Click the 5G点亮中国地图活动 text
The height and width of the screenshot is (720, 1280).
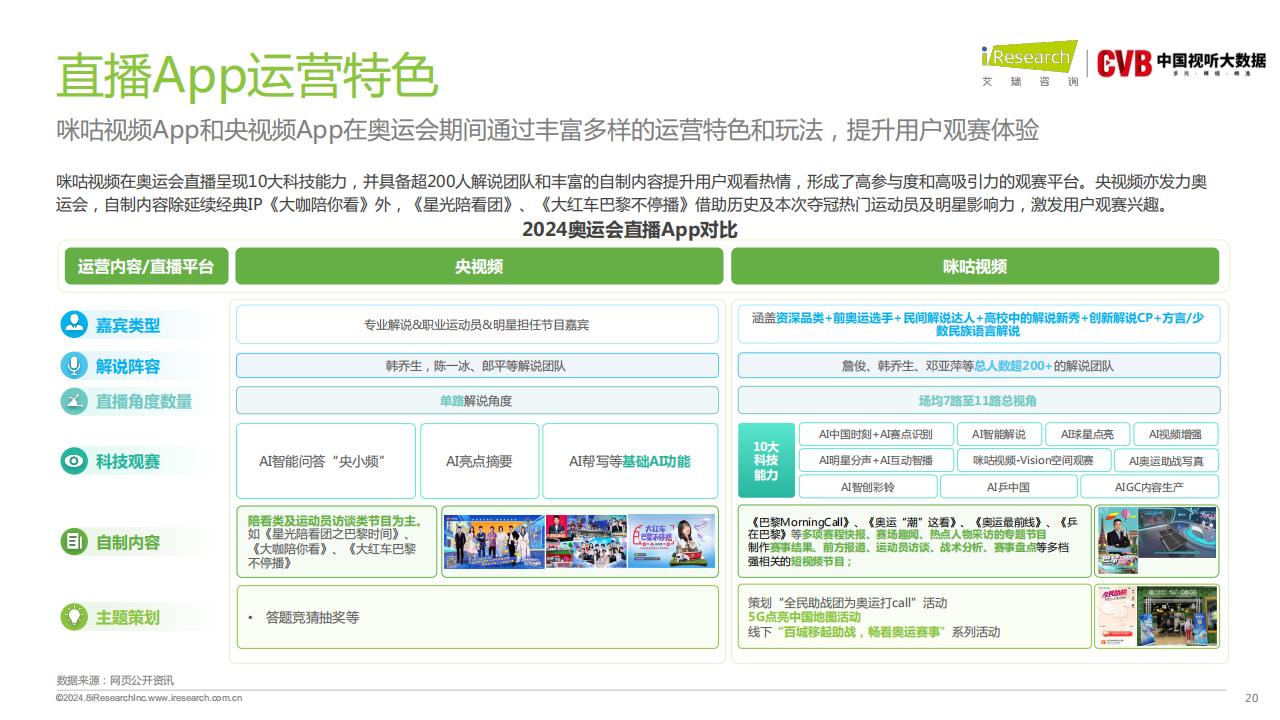[x=804, y=617]
